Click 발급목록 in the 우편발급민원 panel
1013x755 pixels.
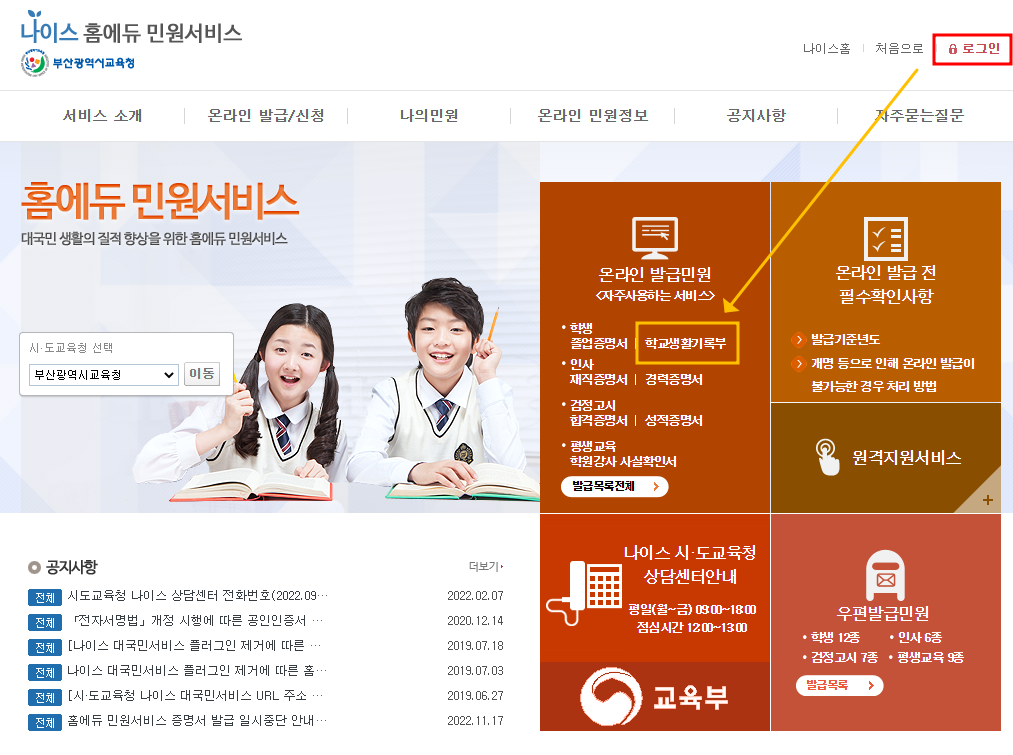pyautogui.click(x=838, y=687)
